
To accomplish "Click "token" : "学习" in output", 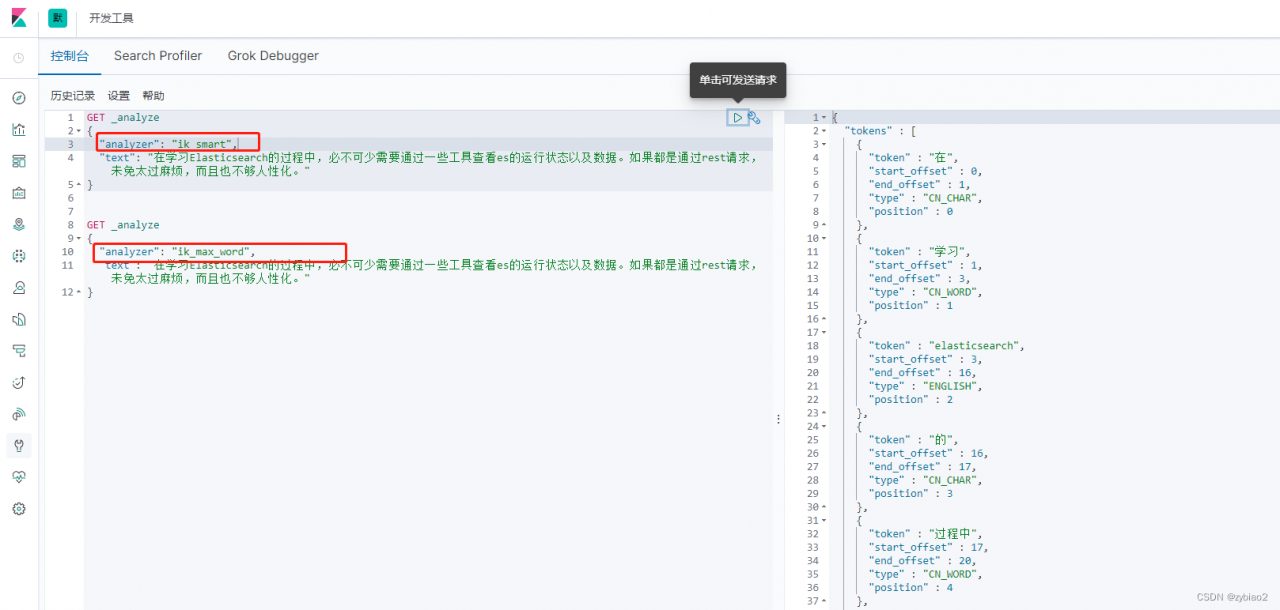I will coord(921,252).
